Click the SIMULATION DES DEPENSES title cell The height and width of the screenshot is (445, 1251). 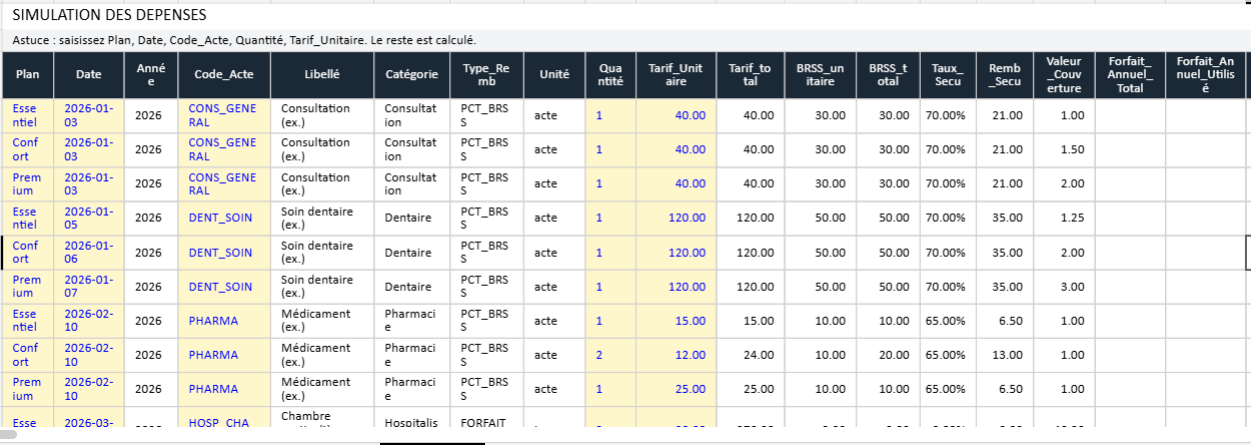[x=110, y=15]
